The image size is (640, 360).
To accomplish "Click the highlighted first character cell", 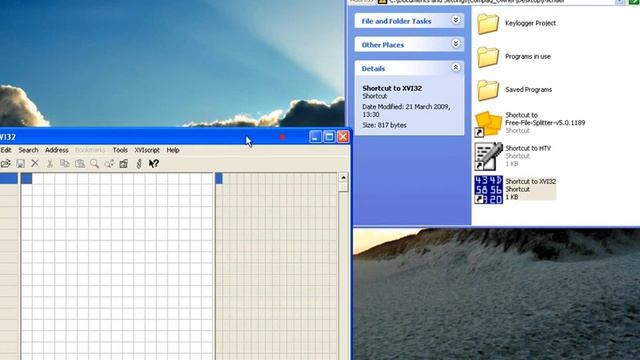I will coord(219,178).
